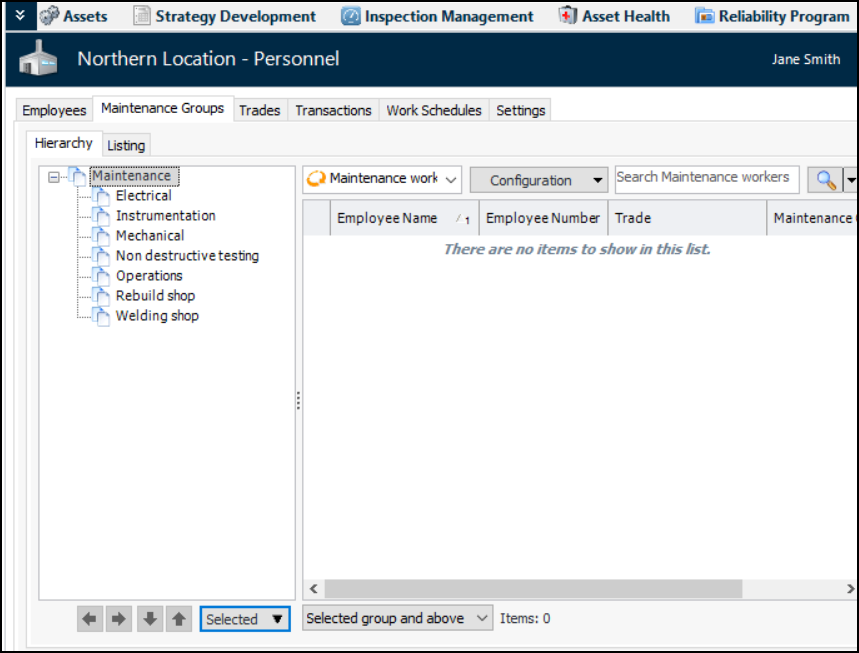Click the Jane Smith user name
Image resolution: width=859 pixels, height=653 pixels.
[806, 59]
